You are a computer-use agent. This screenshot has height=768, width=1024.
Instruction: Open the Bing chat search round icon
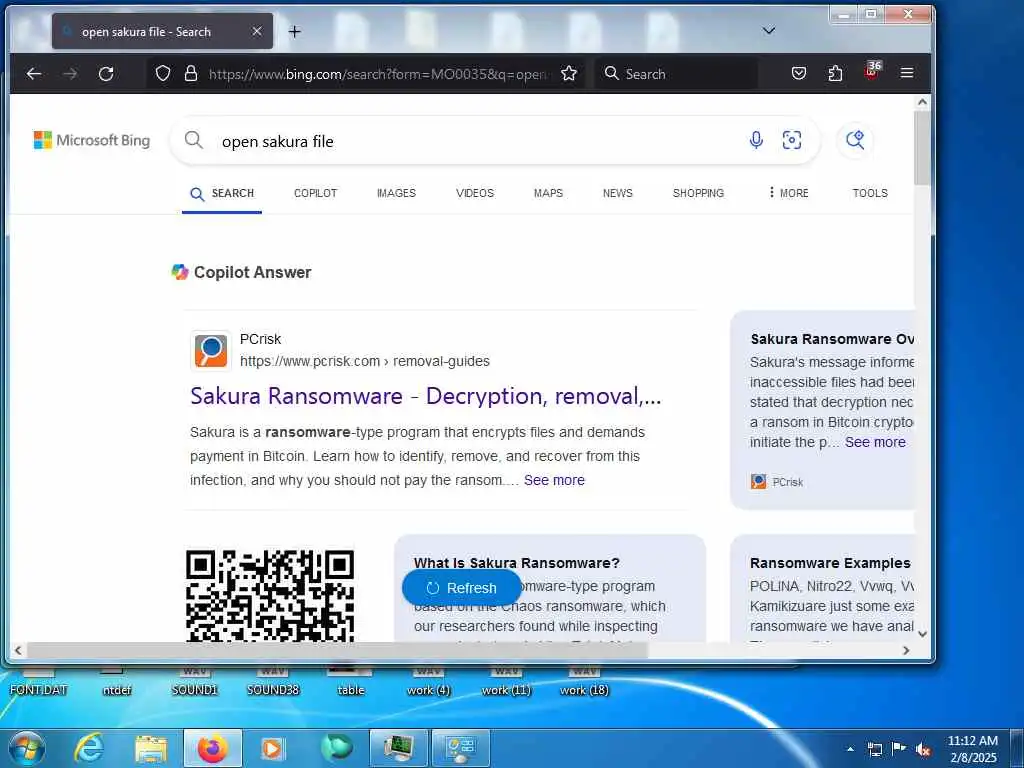click(x=855, y=140)
